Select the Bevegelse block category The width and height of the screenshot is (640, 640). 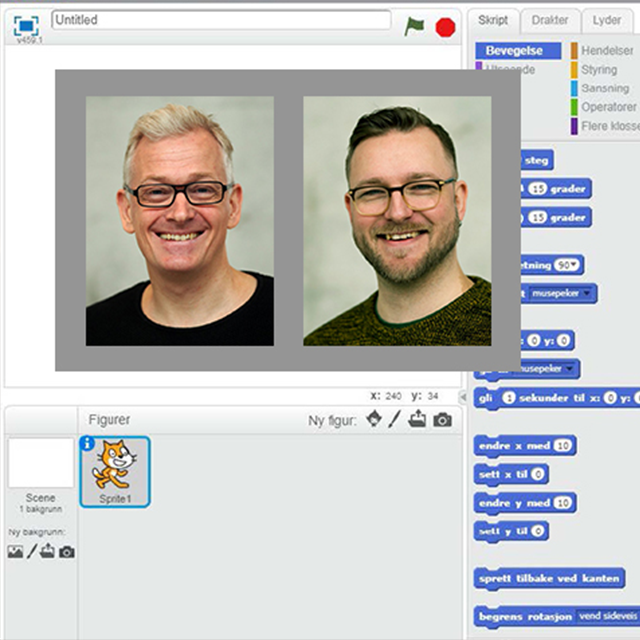click(x=518, y=51)
